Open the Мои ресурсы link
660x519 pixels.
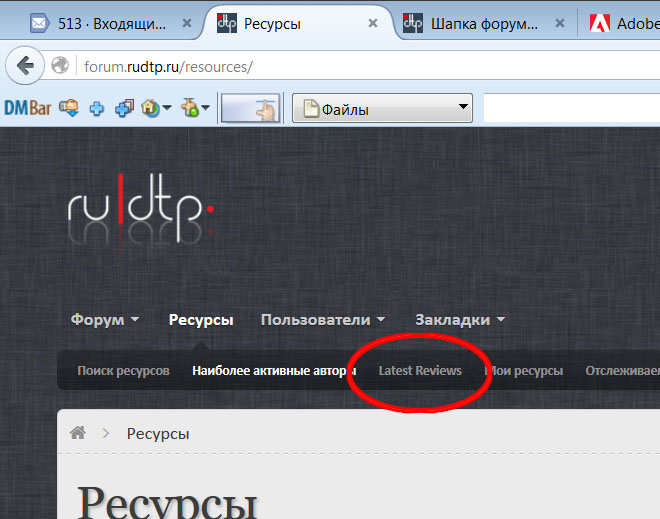coord(524,371)
